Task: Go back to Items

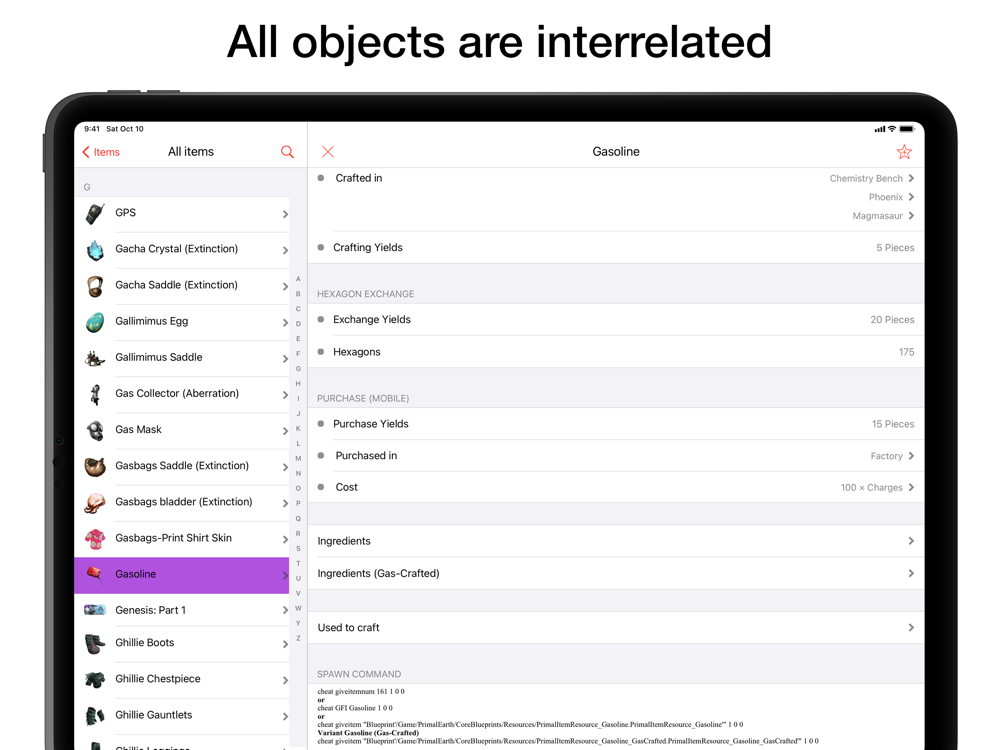Action: point(101,152)
